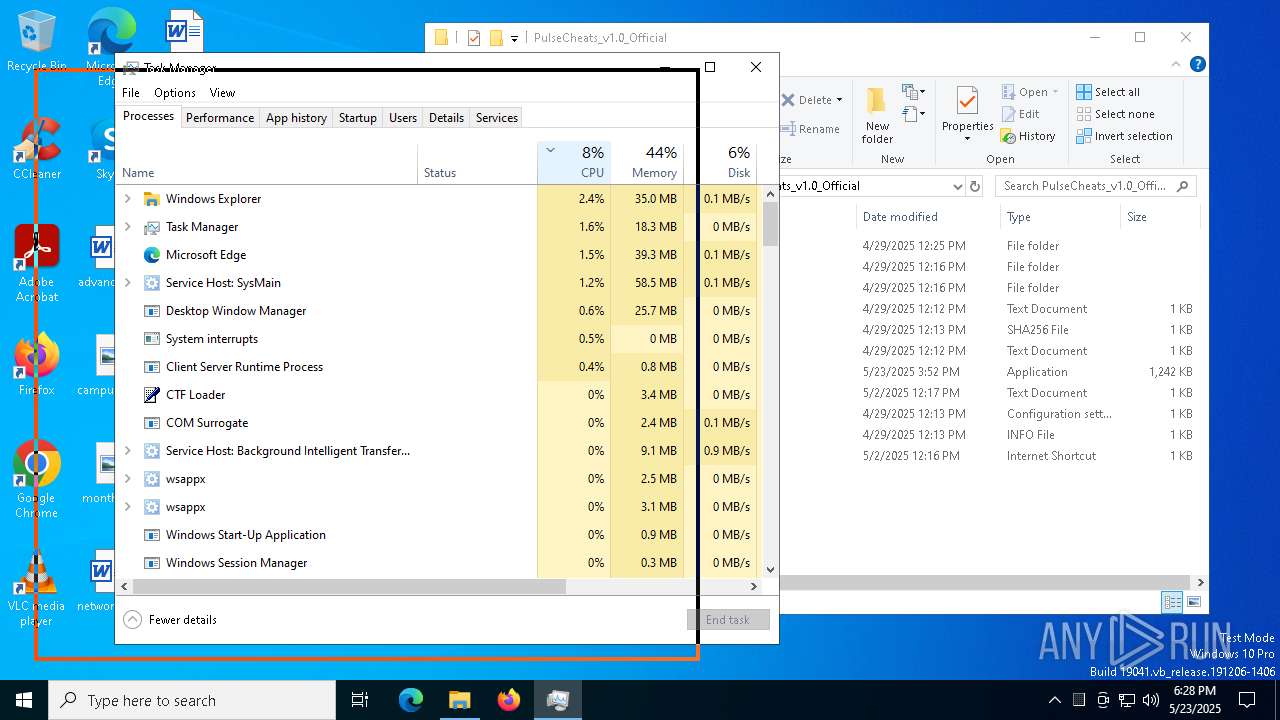1280x720 pixels.
Task: Click New folder icon in Explorer ribbon
Action: click(877, 115)
